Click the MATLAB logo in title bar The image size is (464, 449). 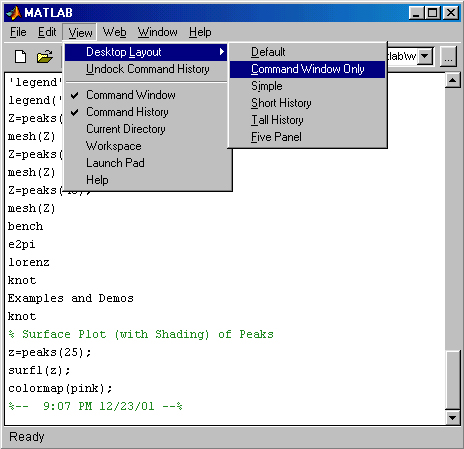[x=13, y=13]
